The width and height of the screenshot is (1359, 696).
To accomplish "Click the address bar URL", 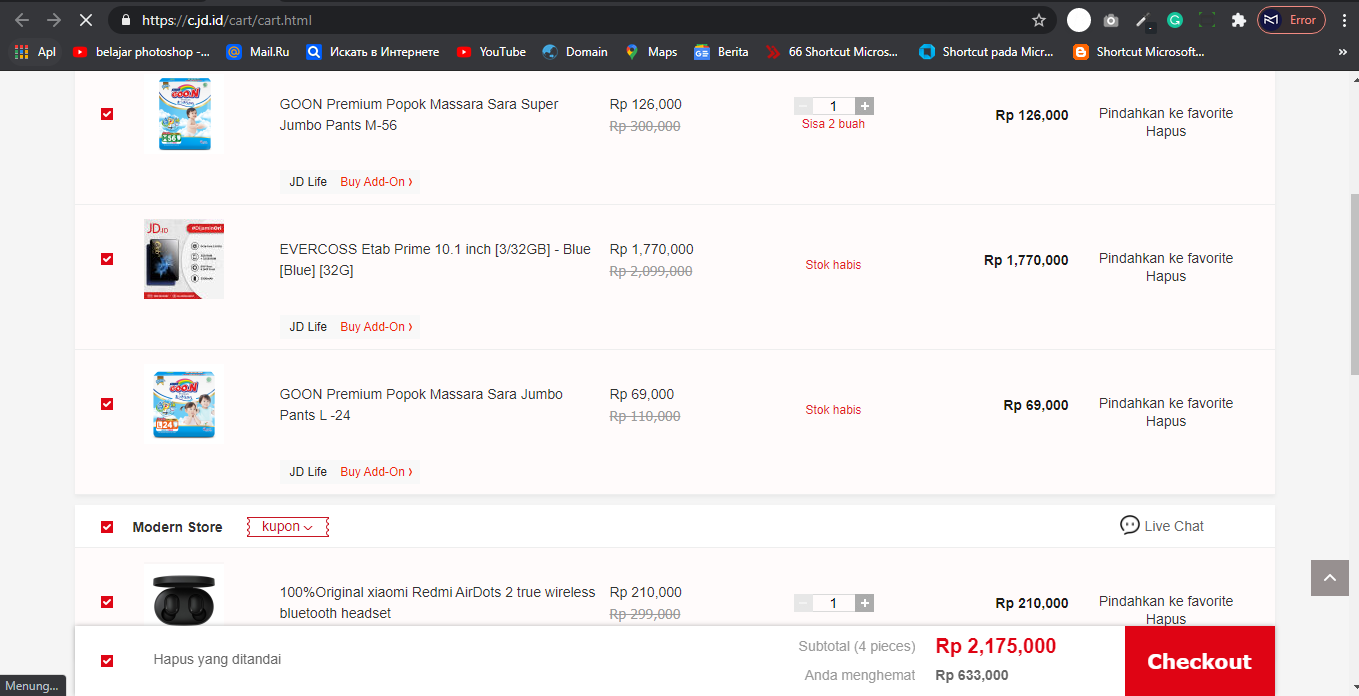I will [228, 20].
